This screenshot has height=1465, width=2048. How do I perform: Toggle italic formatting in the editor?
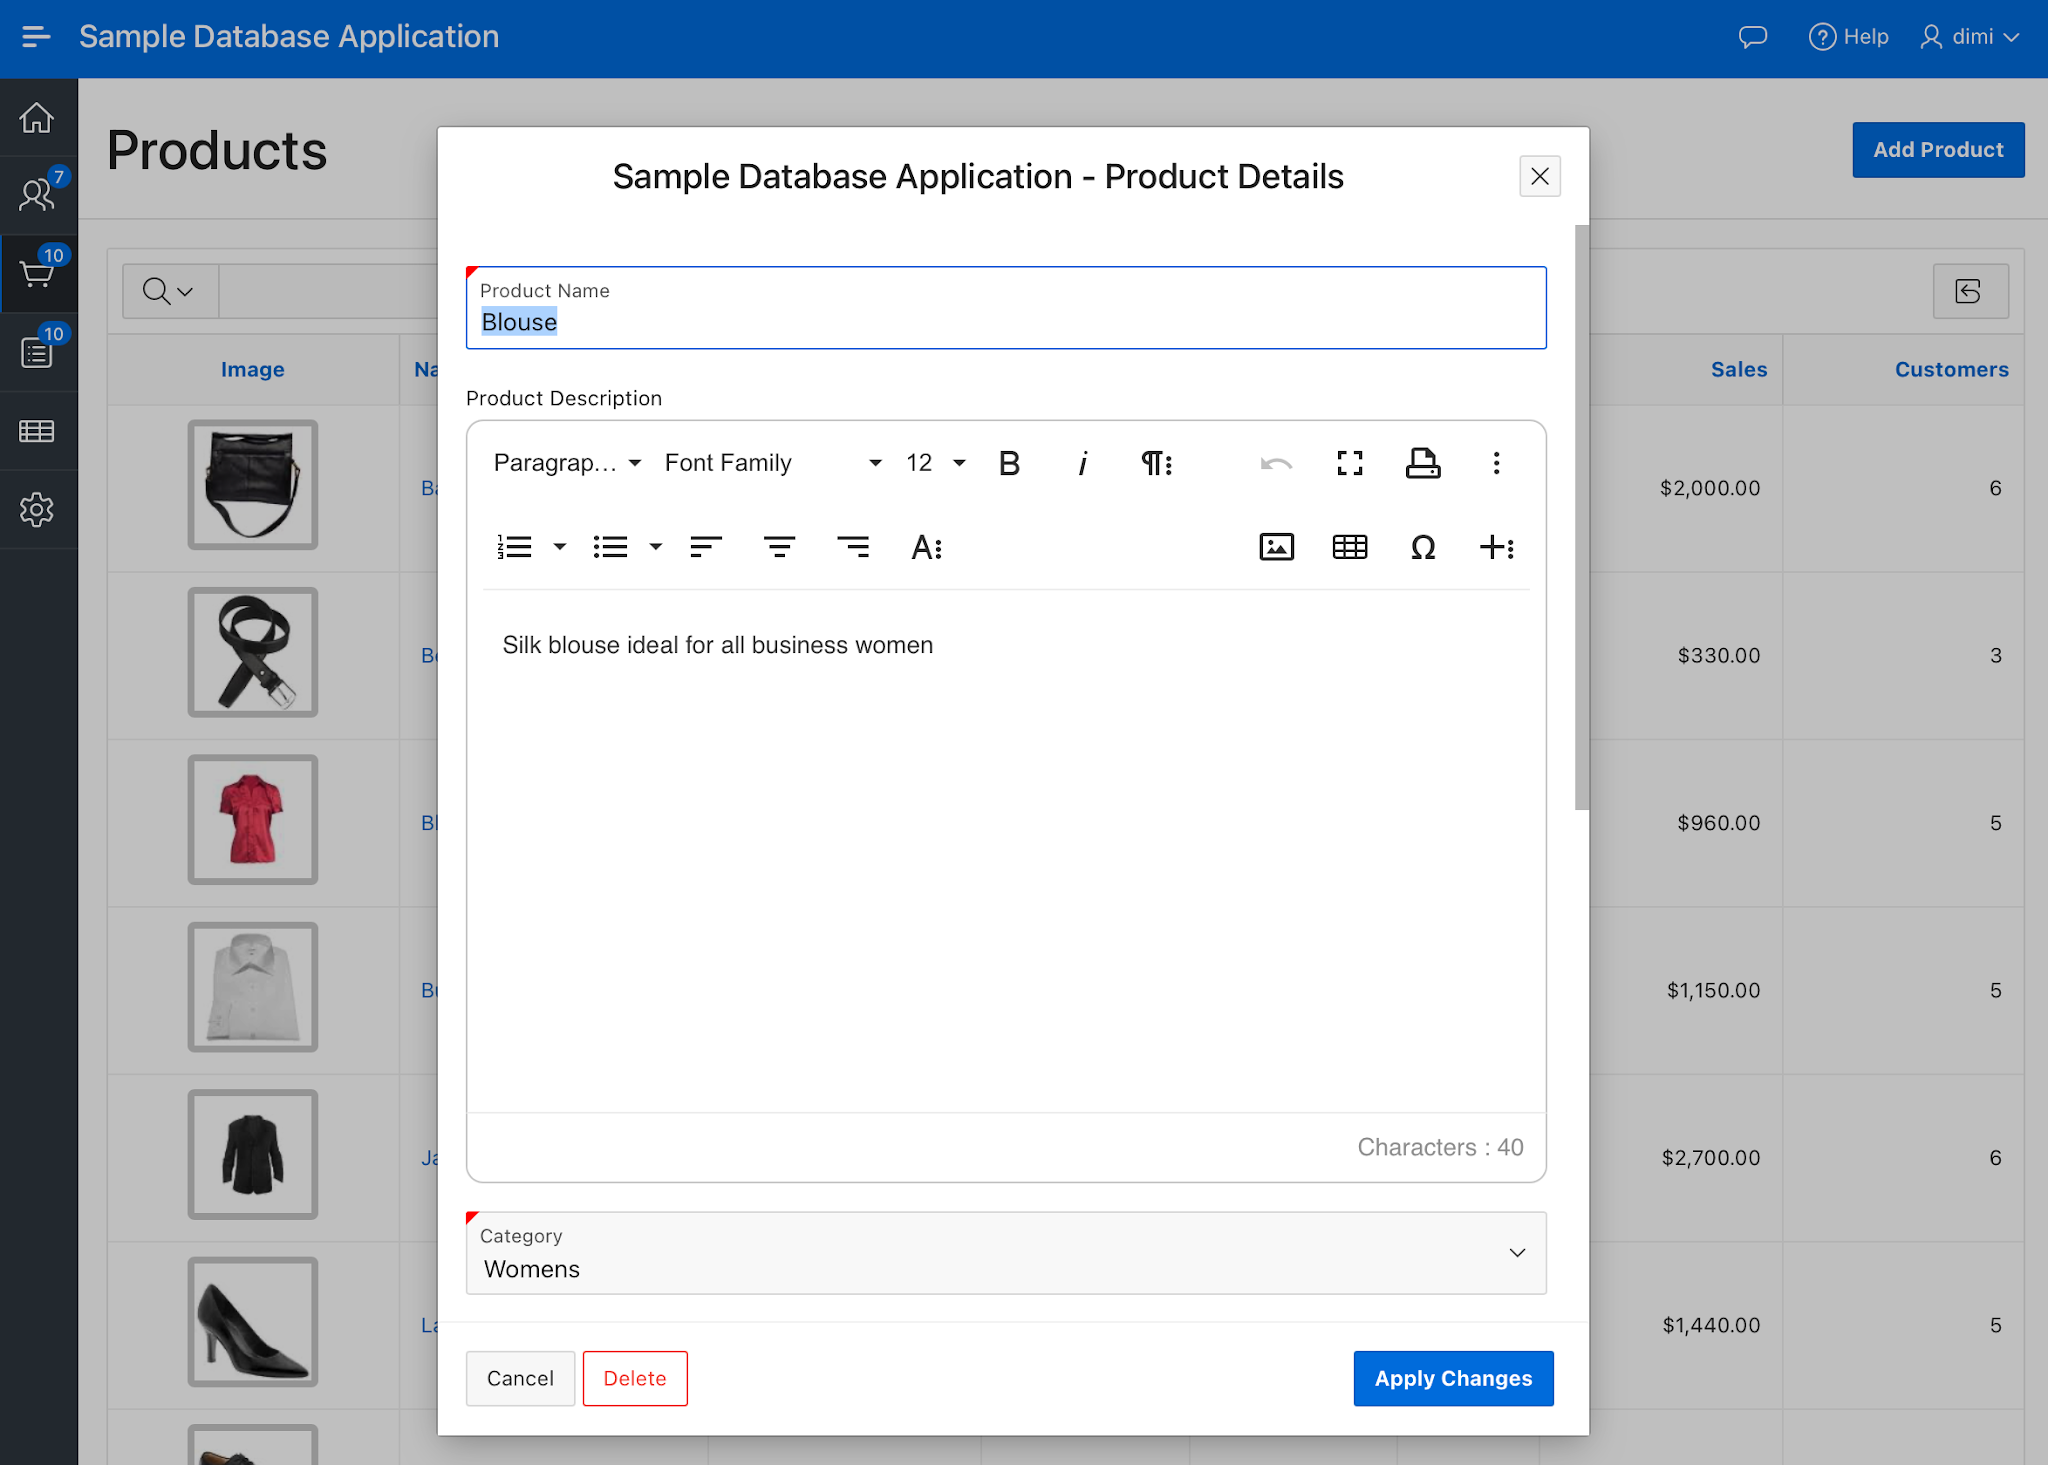(1083, 462)
